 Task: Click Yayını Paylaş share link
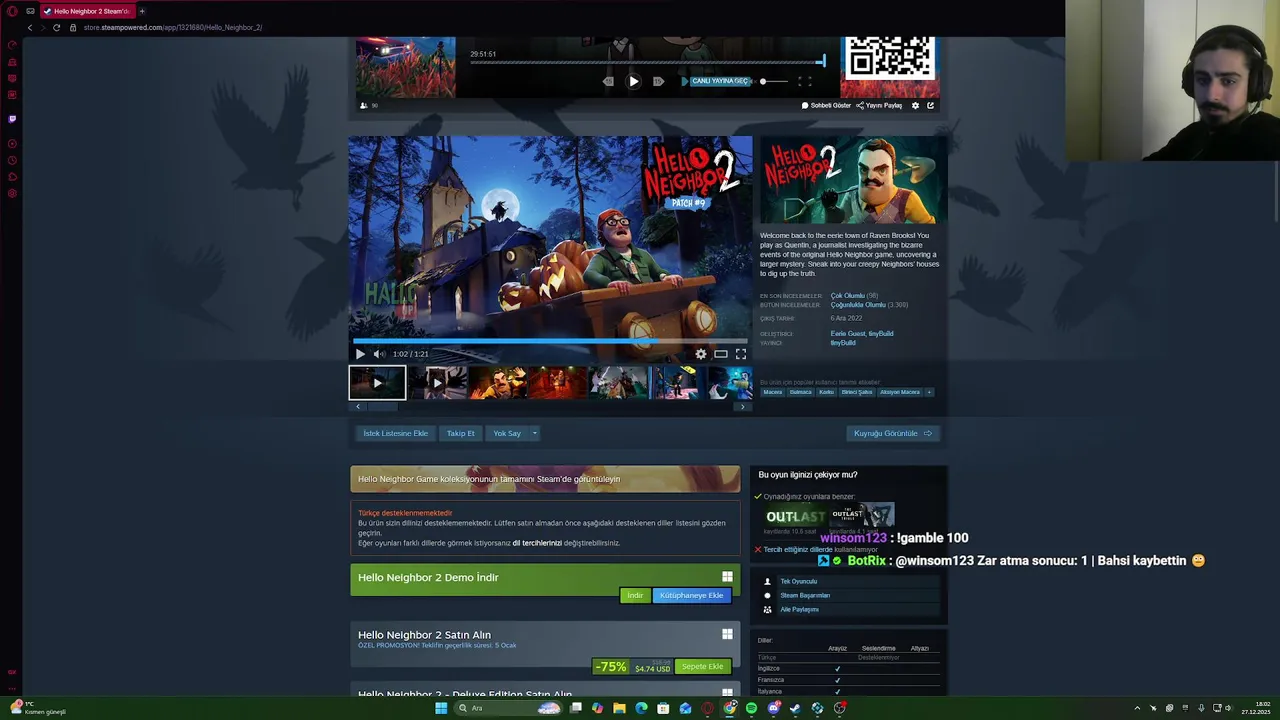coord(879,105)
